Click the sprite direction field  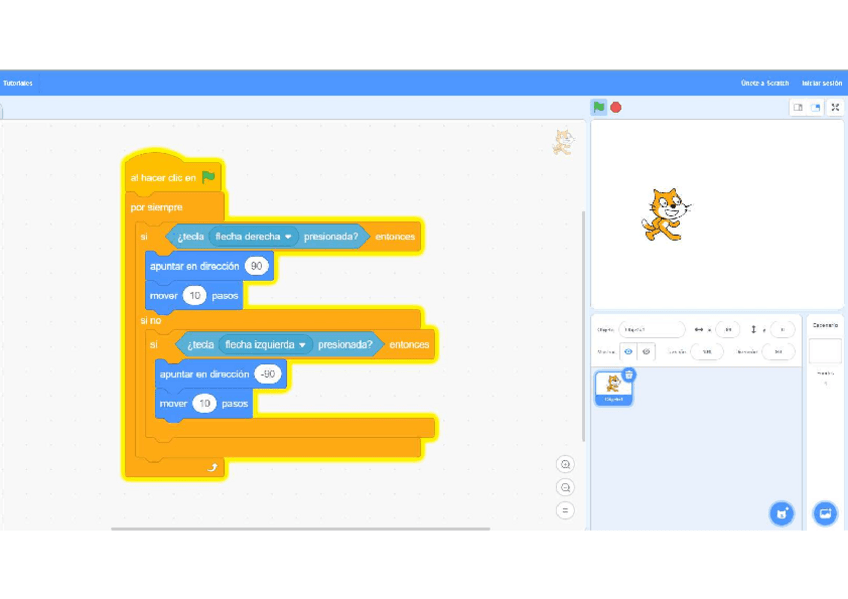click(x=778, y=351)
